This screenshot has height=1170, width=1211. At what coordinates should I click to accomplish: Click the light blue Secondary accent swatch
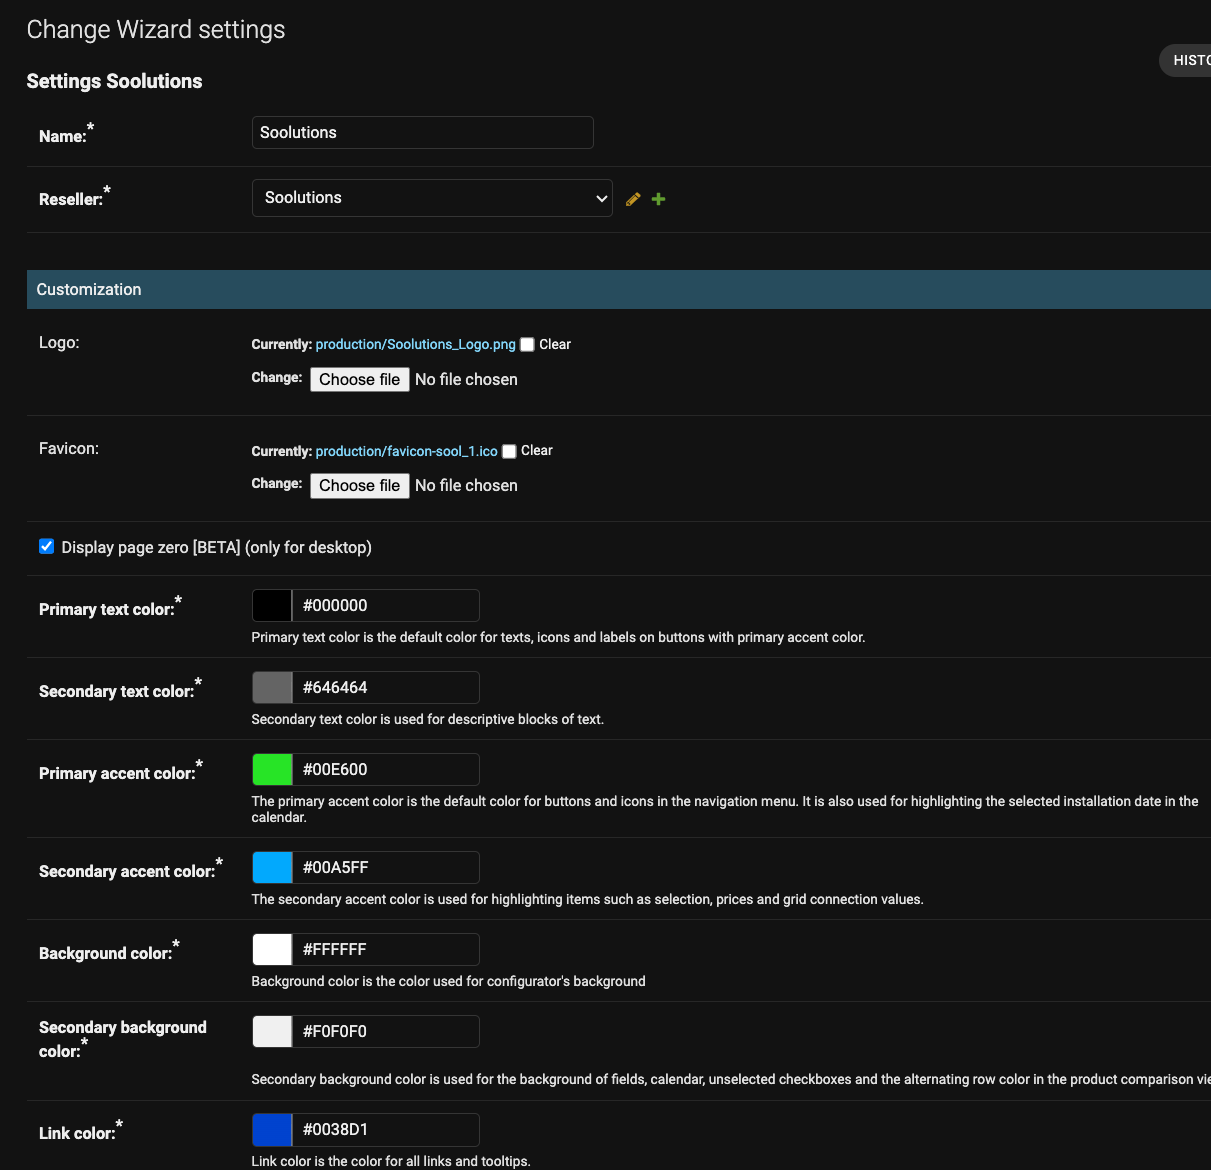pos(272,868)
